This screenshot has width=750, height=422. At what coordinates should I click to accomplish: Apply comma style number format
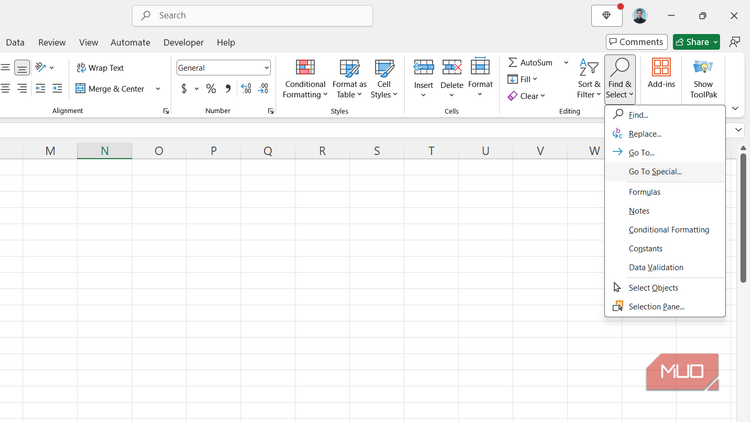click(228, 89)
